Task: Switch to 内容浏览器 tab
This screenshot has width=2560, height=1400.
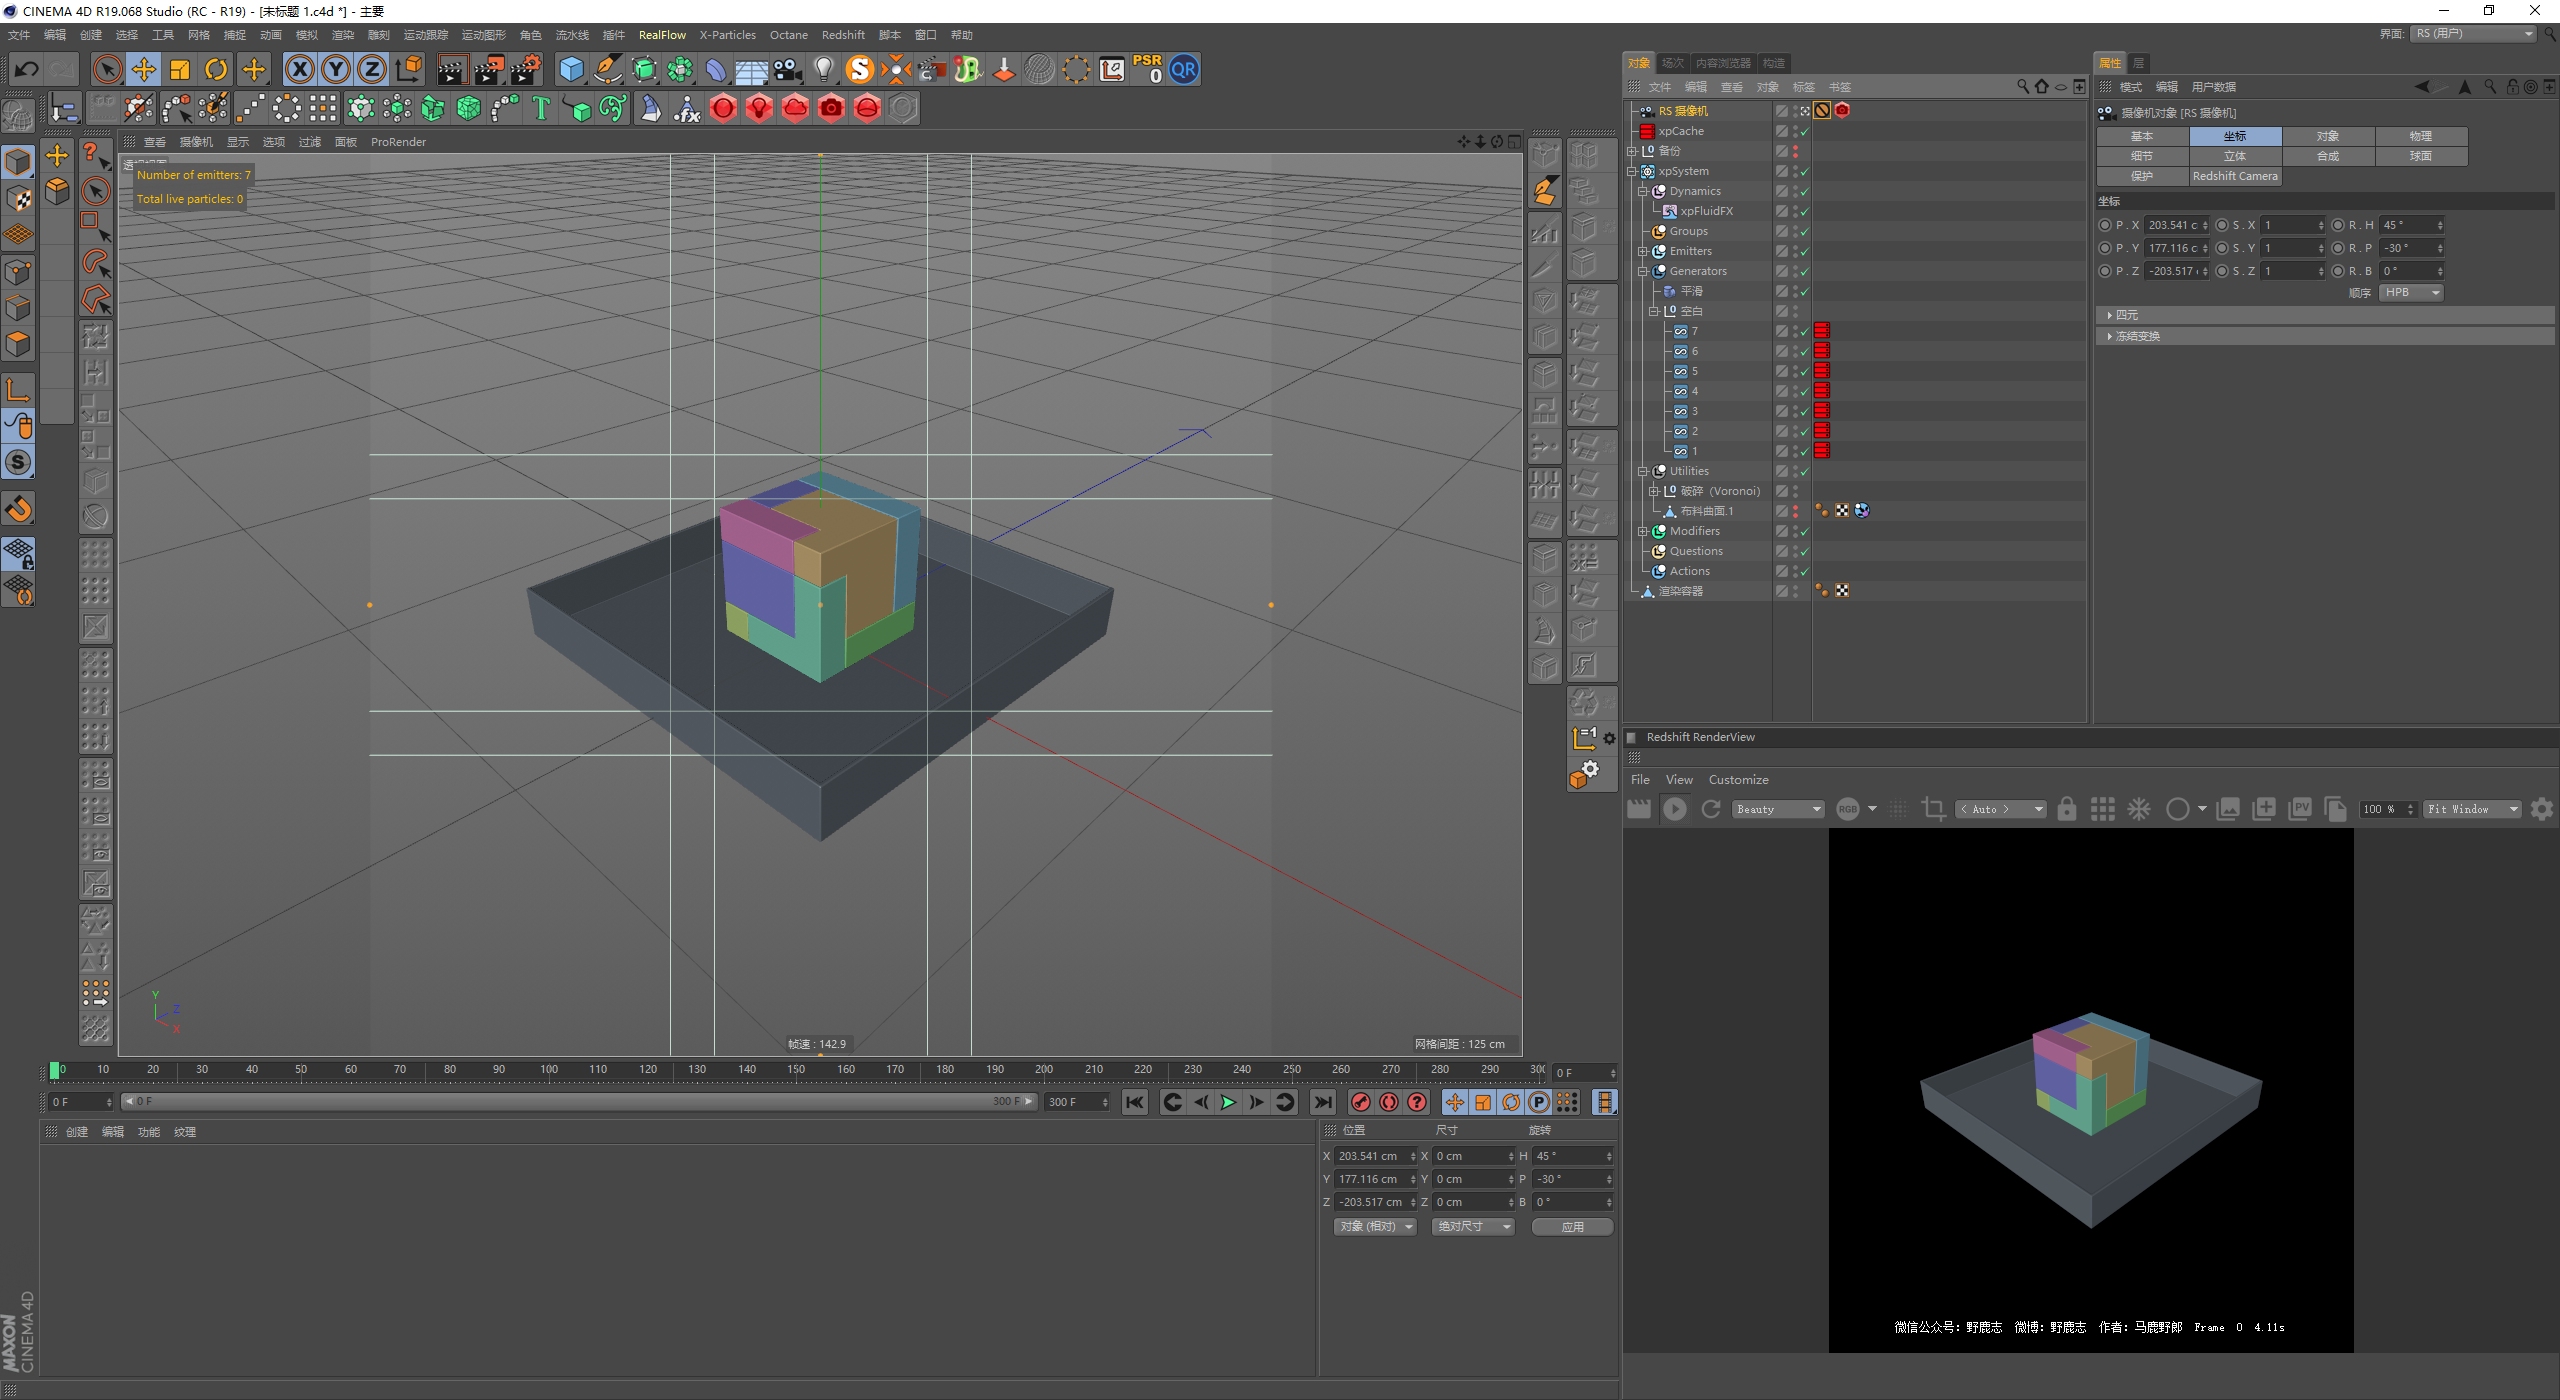Action: click(x=1723, y=63)
